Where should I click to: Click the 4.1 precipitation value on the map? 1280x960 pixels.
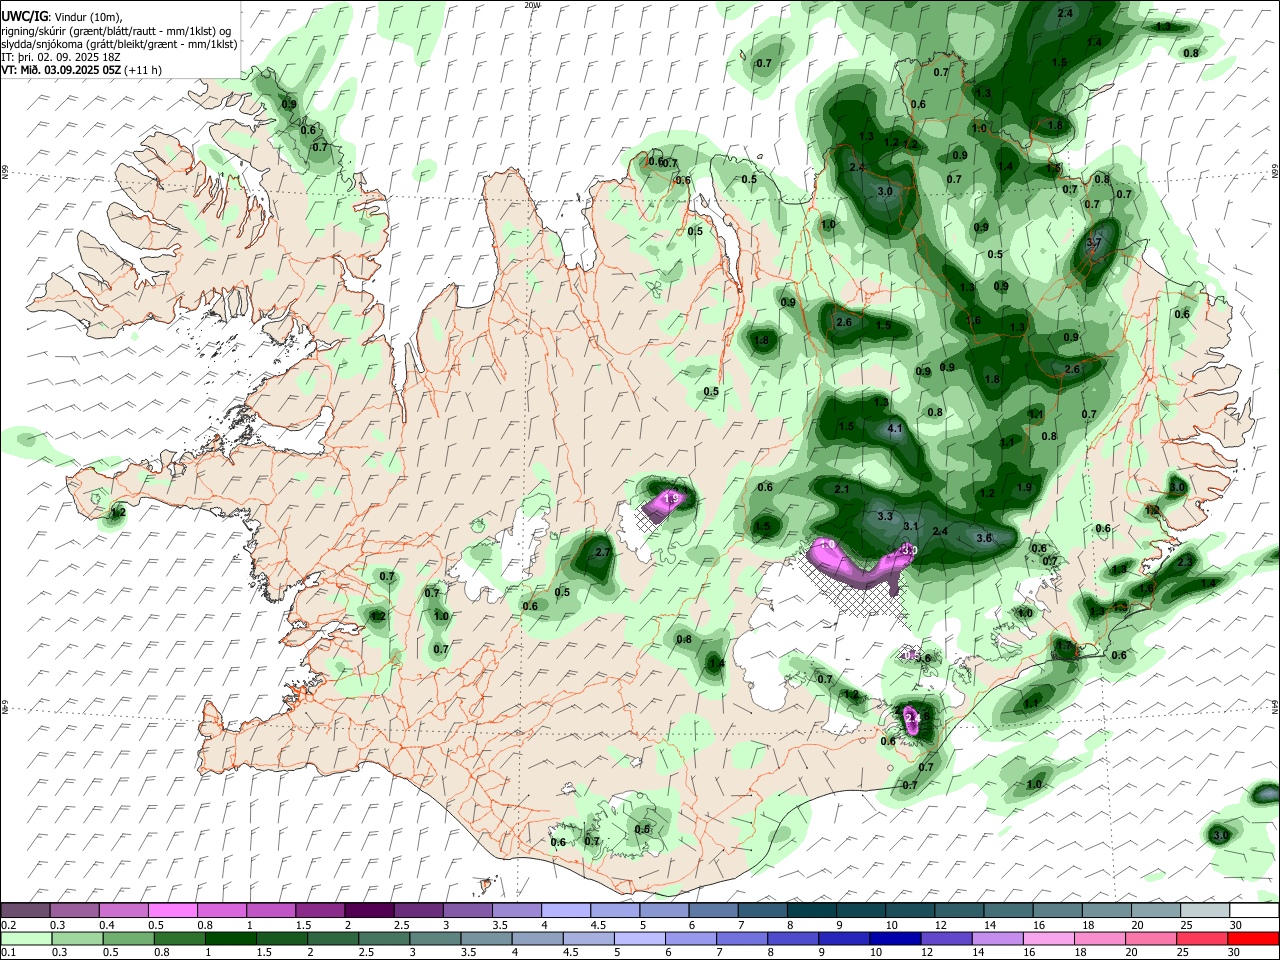click(x=895, y=429)
